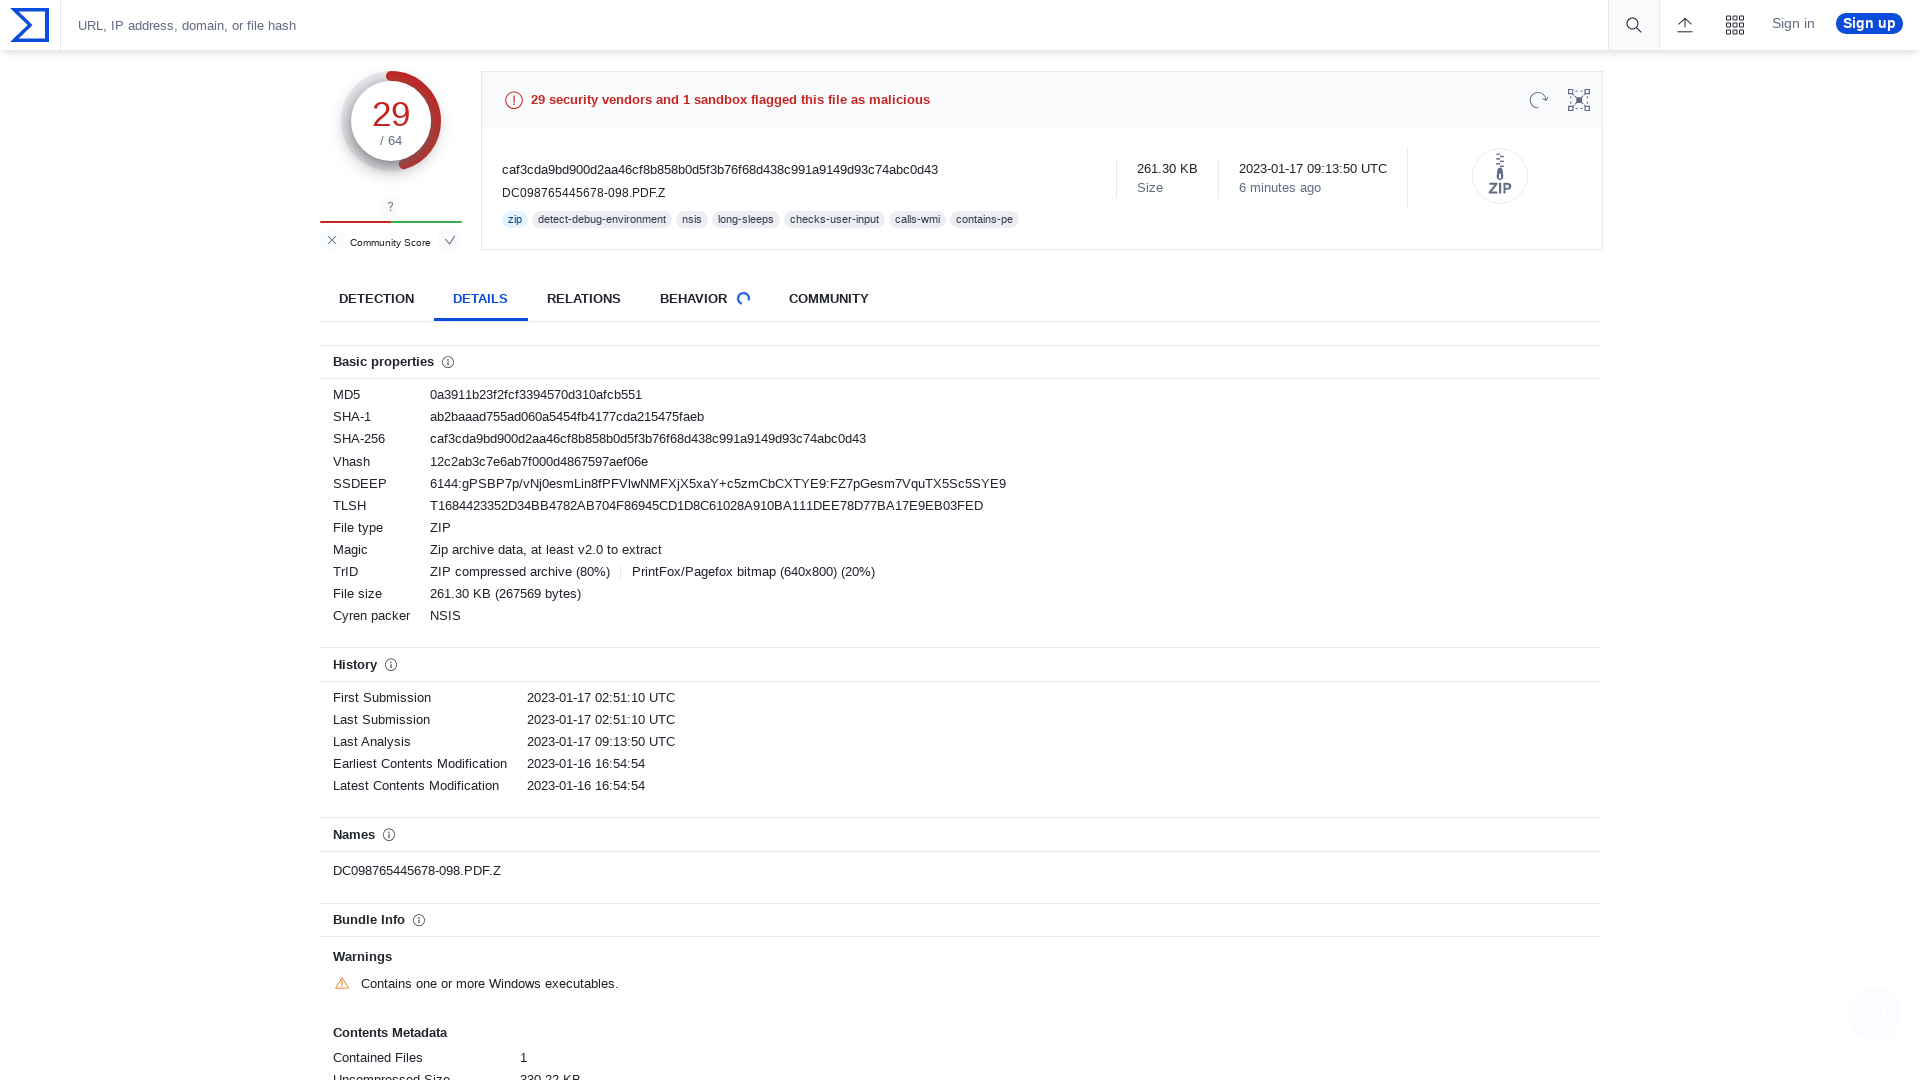
Task: Click the Earliest Contents Modification date
Action: tap(586, 764)
